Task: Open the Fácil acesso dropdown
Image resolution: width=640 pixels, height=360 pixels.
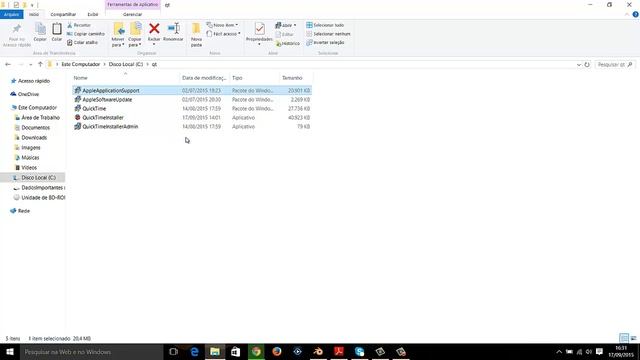Action: pos(223,34)
